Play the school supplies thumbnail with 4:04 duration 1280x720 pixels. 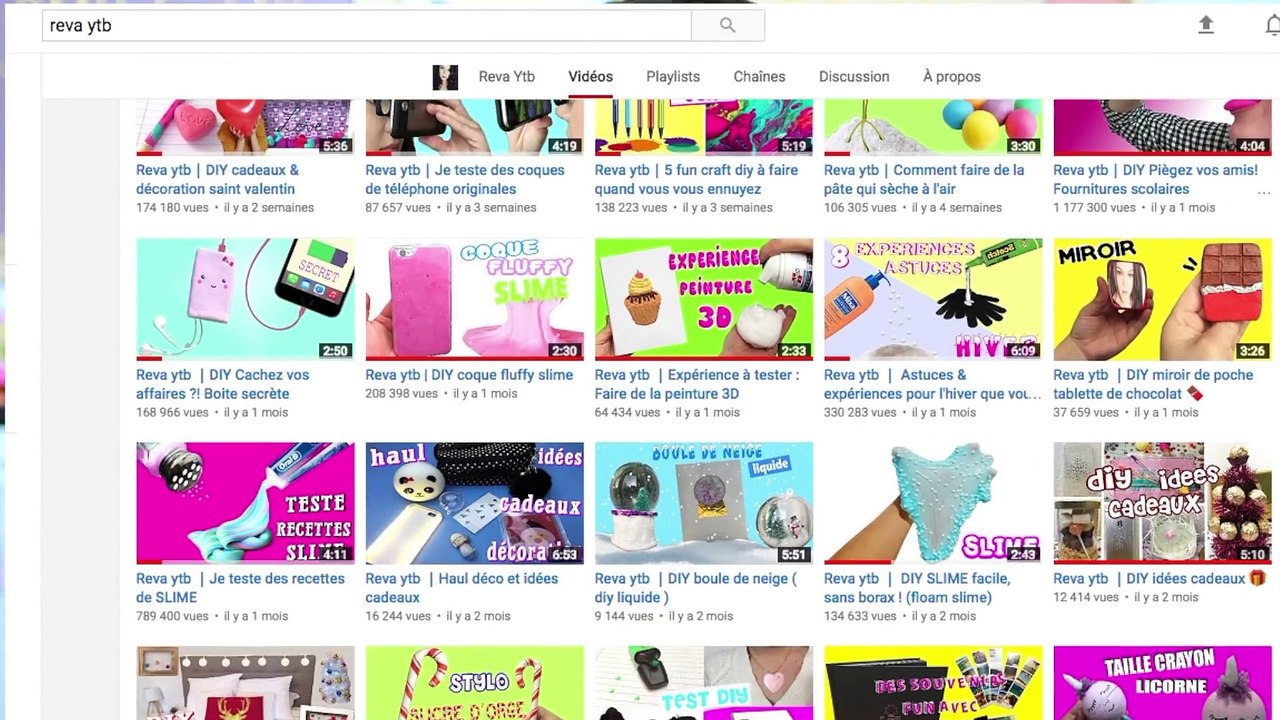point(1162,128)
